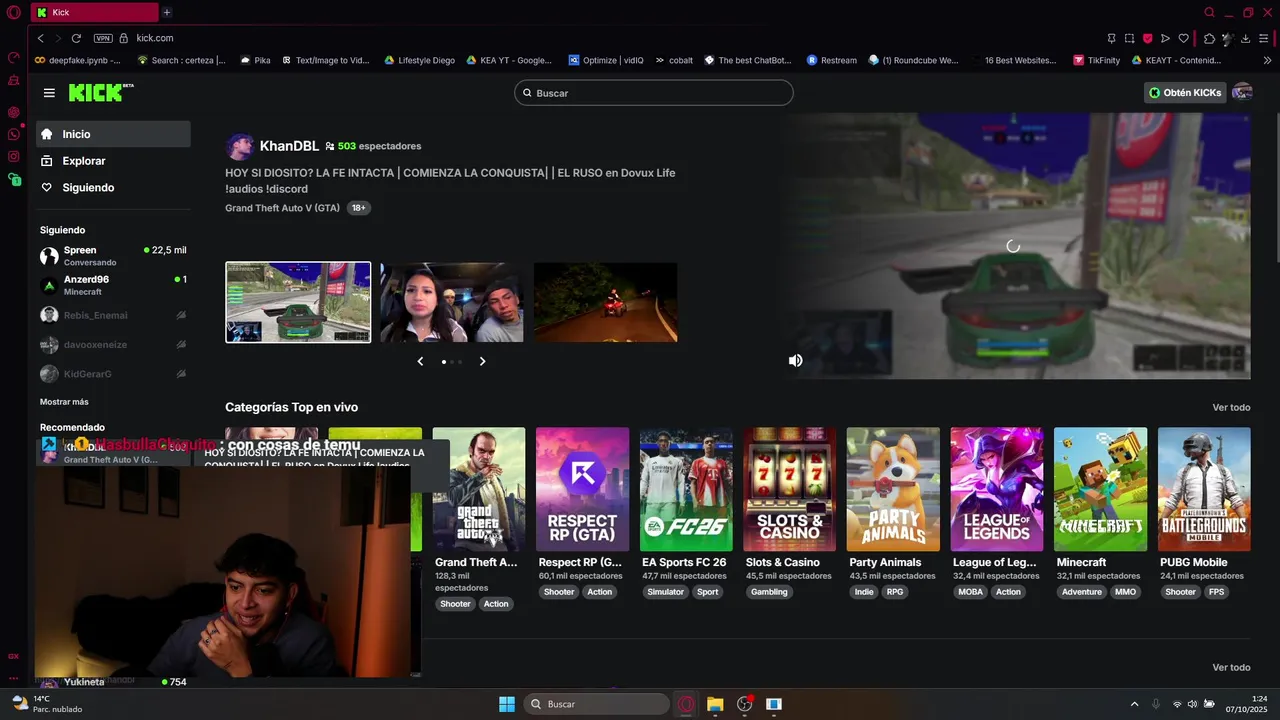Open Instagram in the Opera sidebar
The height and width of the screenshot is (720, 1280).
pos(14,157)
